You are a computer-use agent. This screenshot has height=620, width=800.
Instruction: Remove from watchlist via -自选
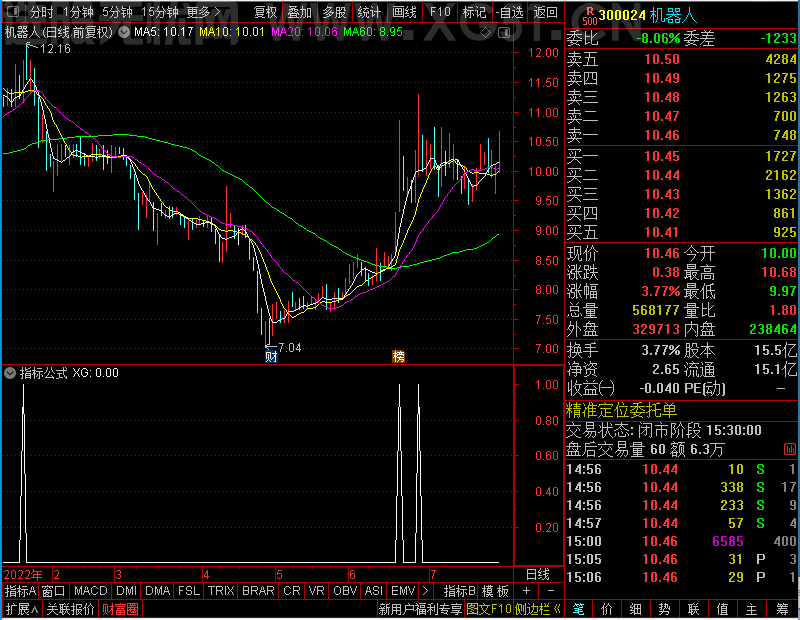pos(509,12)
